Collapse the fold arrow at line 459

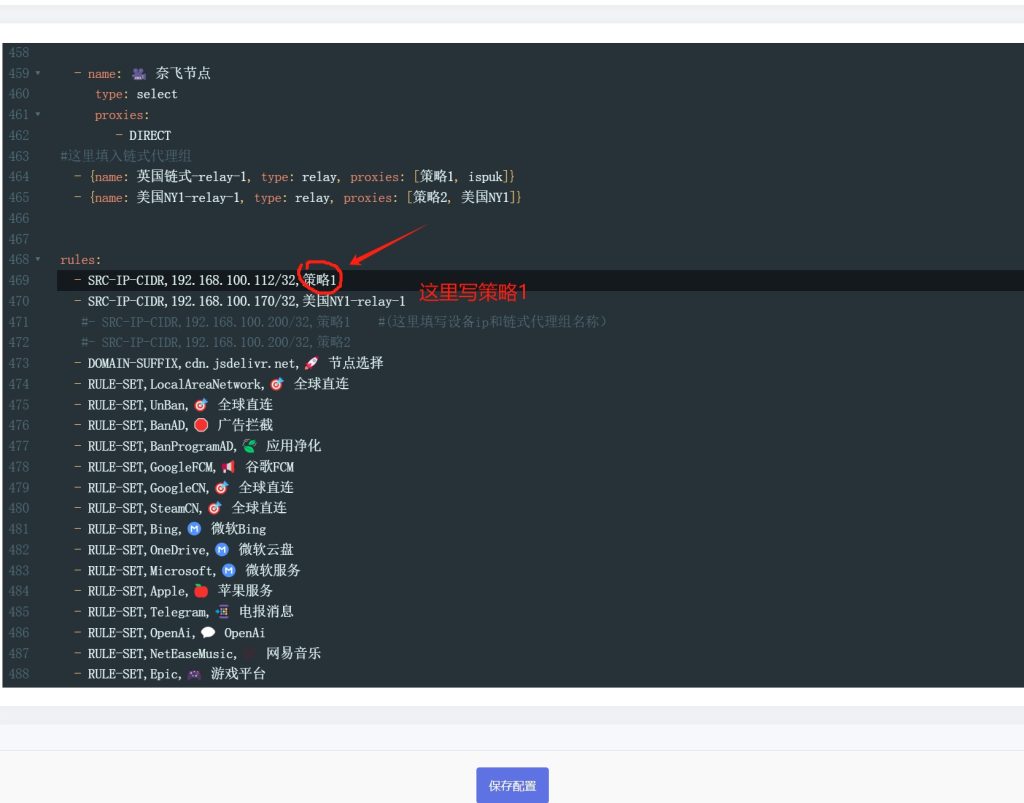(38, 73)
